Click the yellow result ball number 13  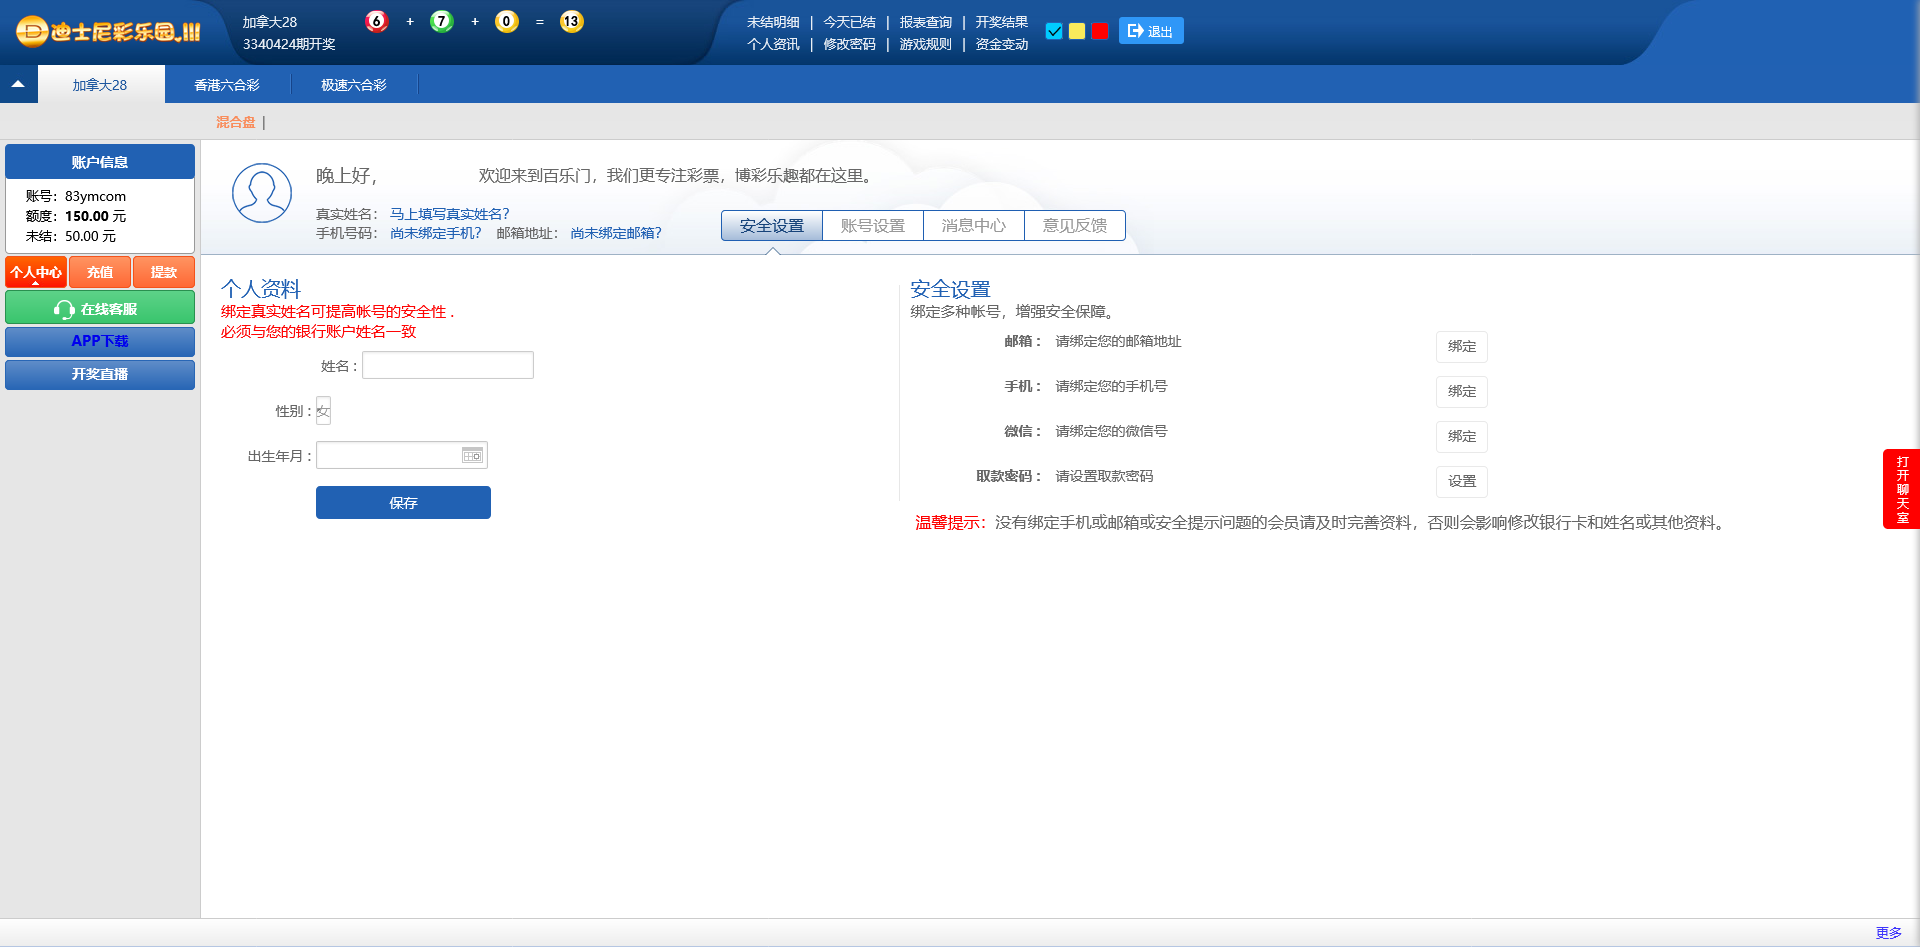point(571,21)
